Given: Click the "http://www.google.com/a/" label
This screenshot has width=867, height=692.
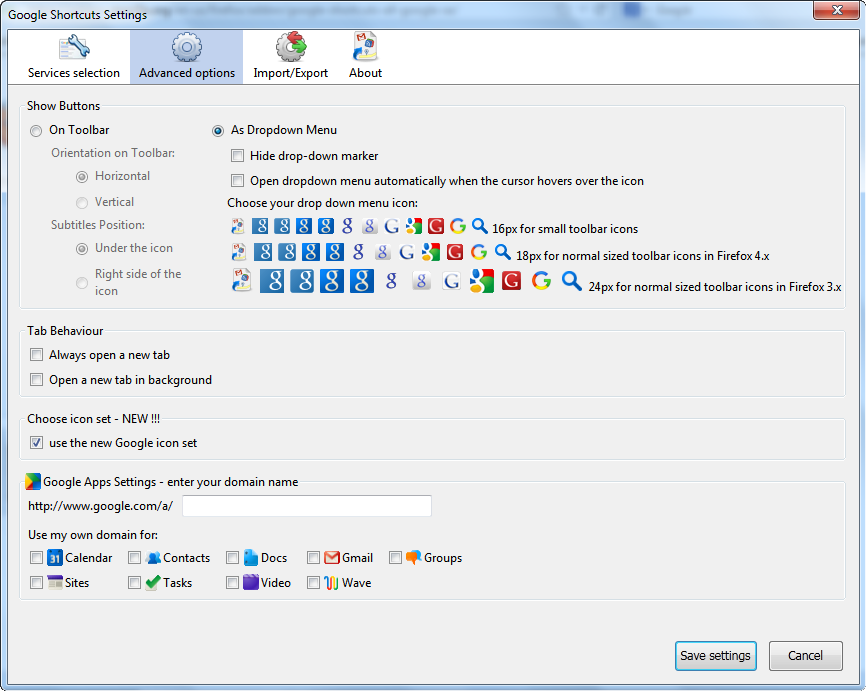Looking at the screenshot, I should pyautogui.click(x=100, y=506).
